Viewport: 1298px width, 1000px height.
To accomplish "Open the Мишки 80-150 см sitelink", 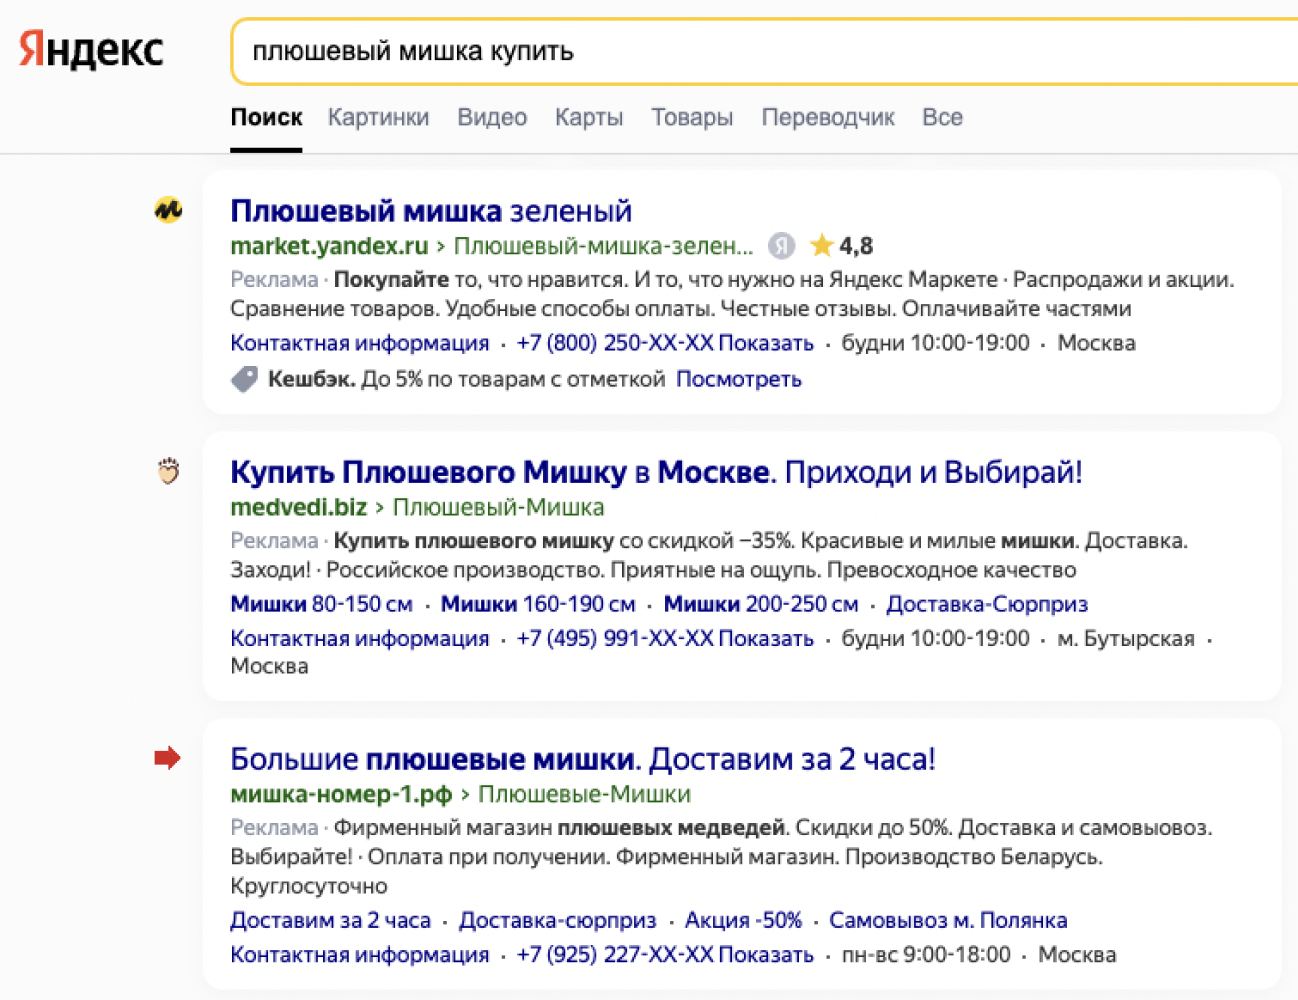I will 321,604.
